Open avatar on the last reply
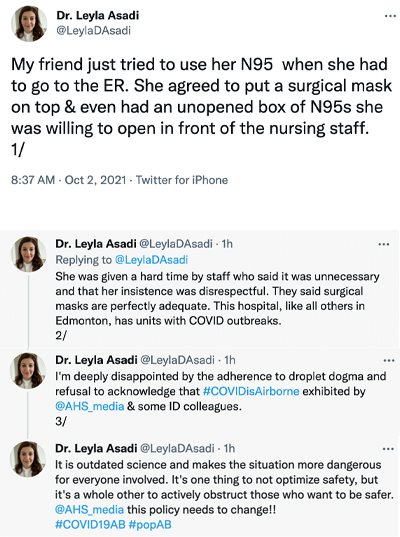The height and width of the screenshot is (537, 400). (x=28, y=459)
